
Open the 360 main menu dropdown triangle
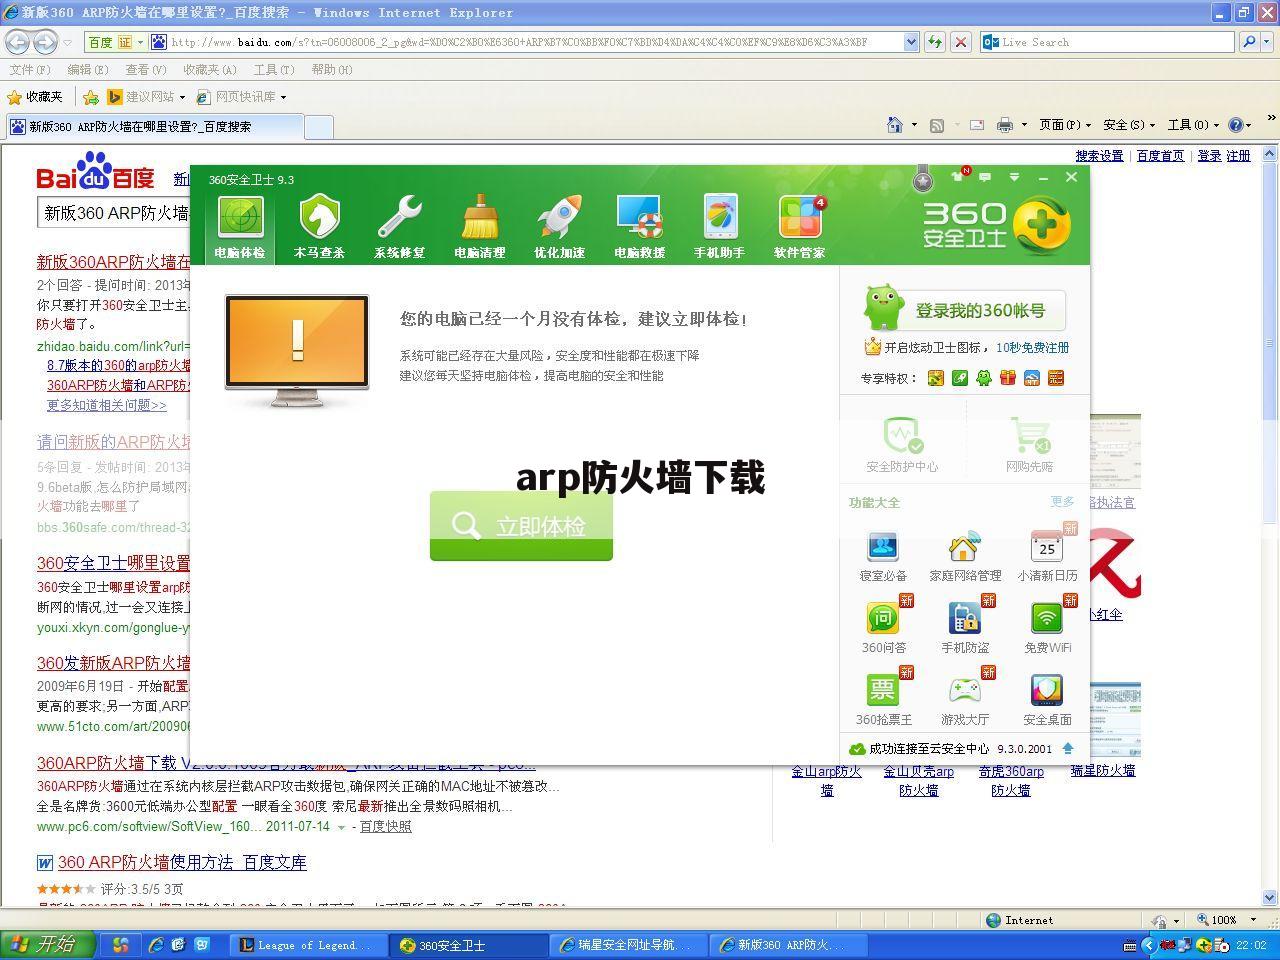coord(1014,177)
